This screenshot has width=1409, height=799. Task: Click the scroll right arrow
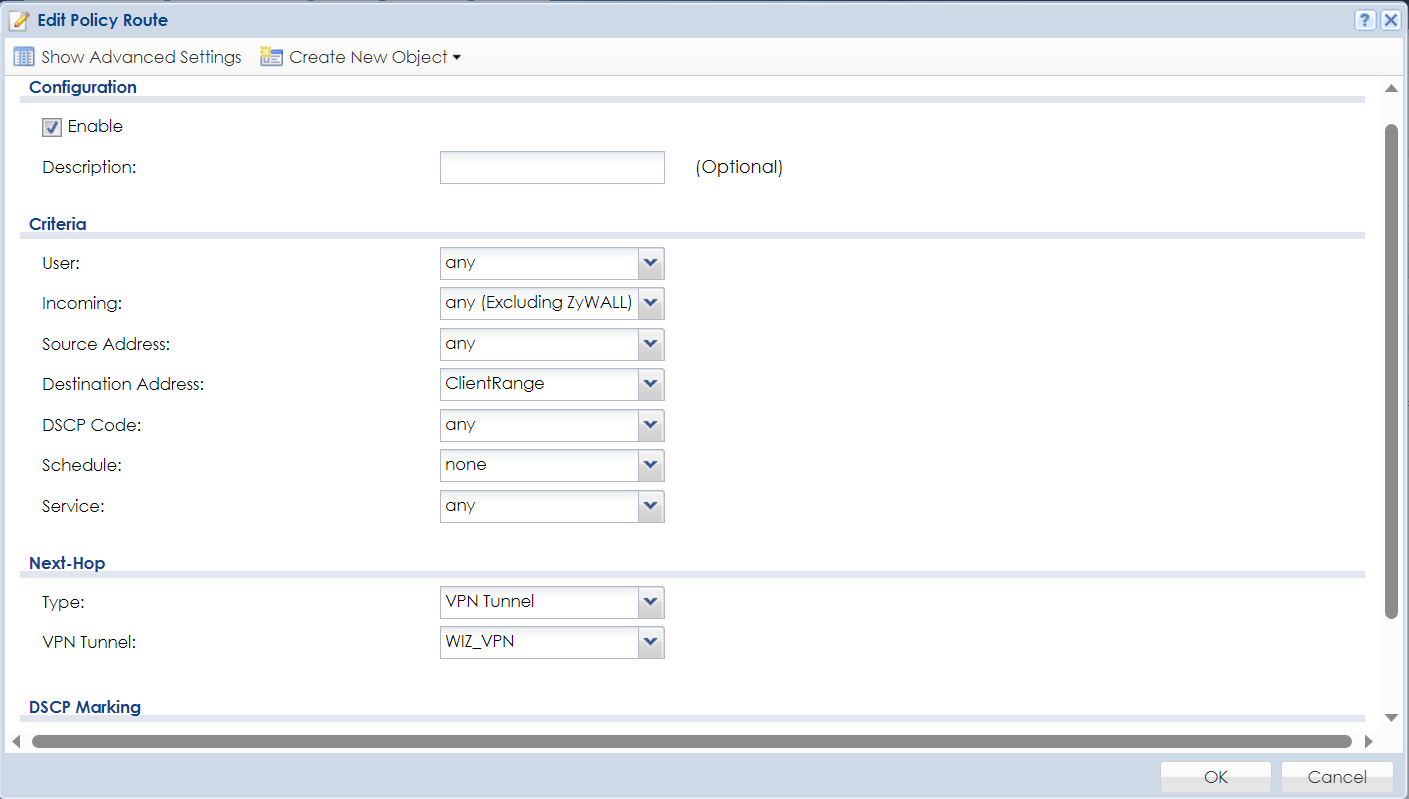1368,742
